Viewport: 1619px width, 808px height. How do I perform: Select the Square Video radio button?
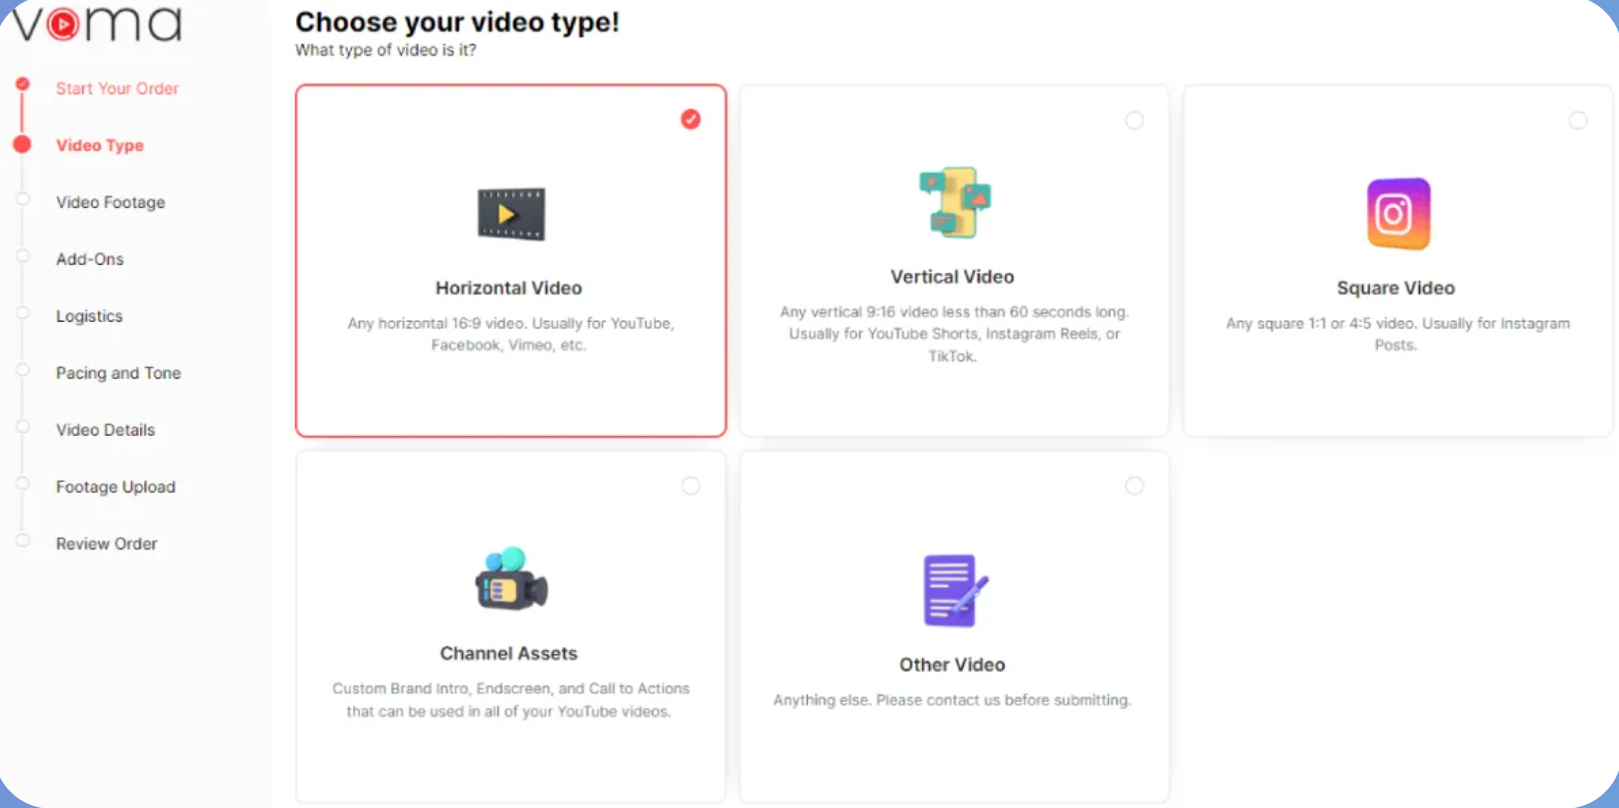1577,120
